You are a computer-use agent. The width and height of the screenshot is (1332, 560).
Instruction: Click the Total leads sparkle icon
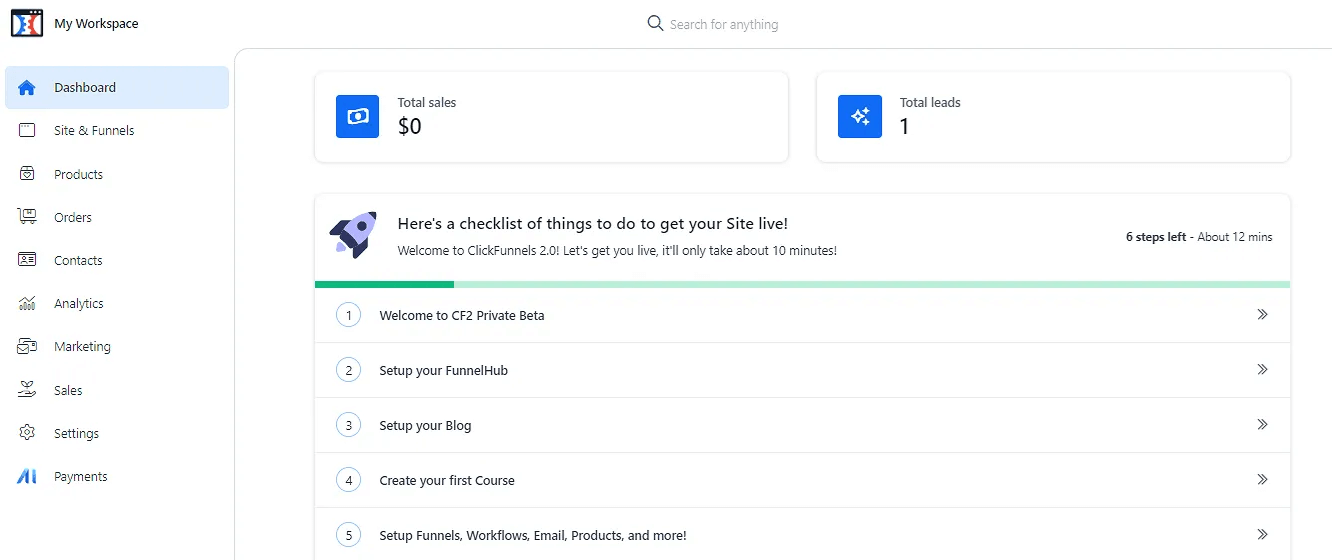(x=860, y=116)
